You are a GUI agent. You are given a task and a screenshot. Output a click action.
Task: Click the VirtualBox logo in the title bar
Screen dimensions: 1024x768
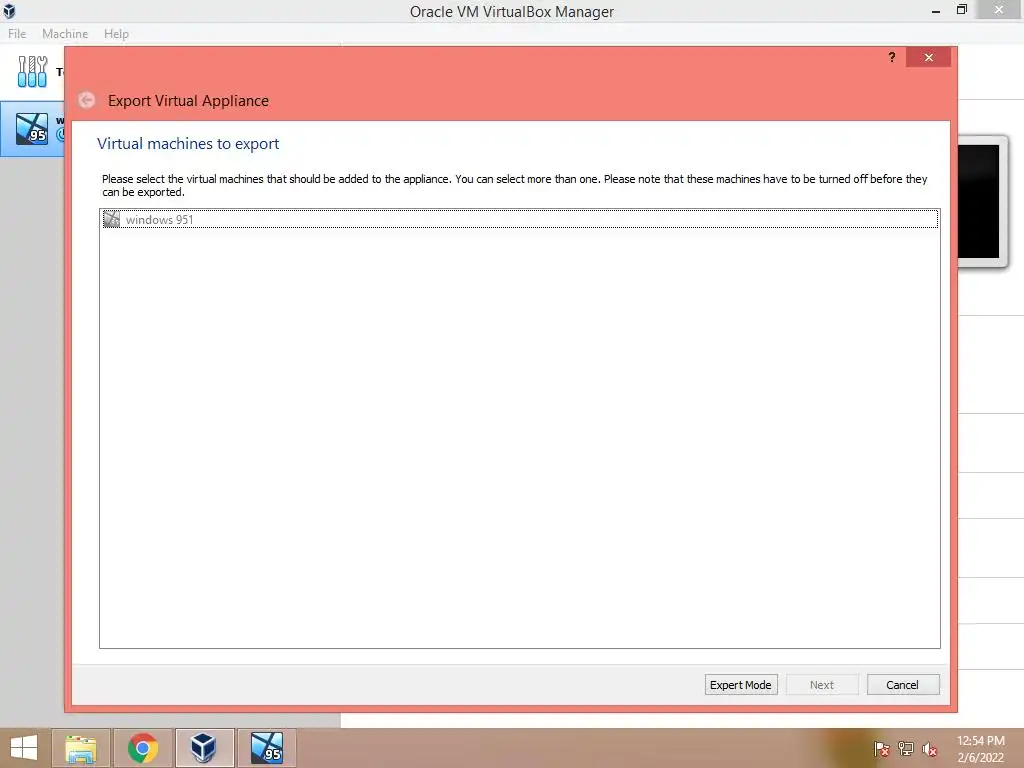coord(9,10)
